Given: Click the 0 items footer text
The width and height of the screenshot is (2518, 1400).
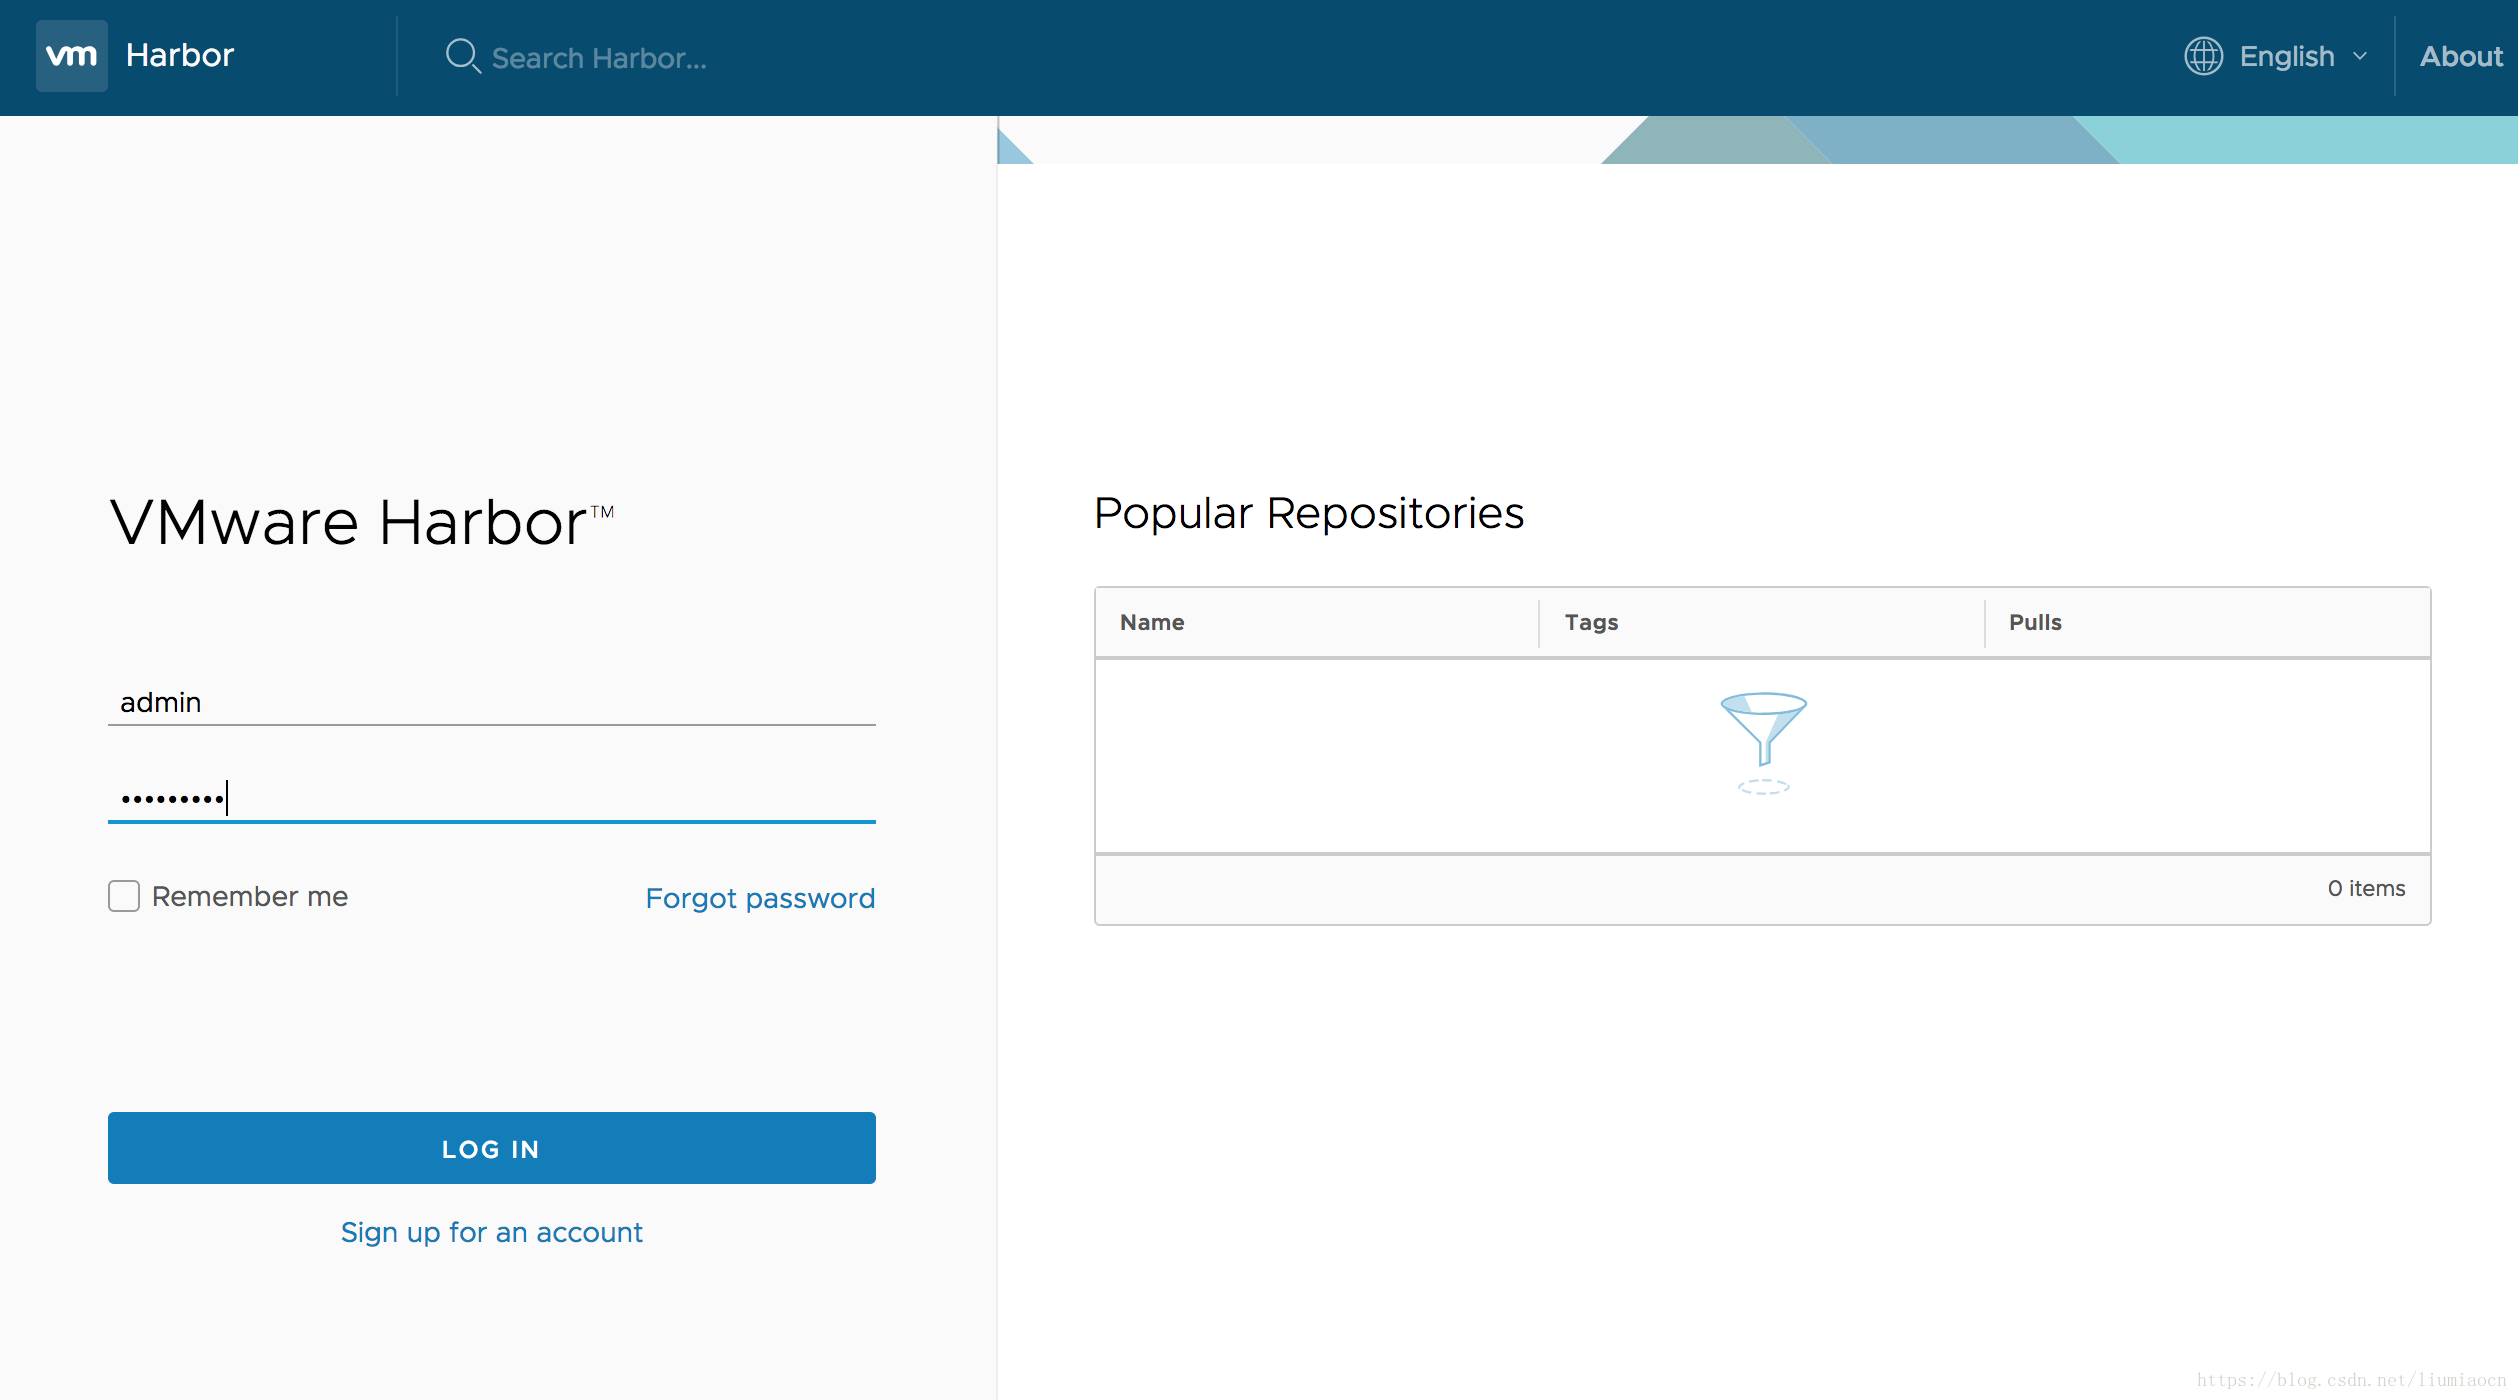Looking at the screenshot, I should click(x=2366, y=888).
